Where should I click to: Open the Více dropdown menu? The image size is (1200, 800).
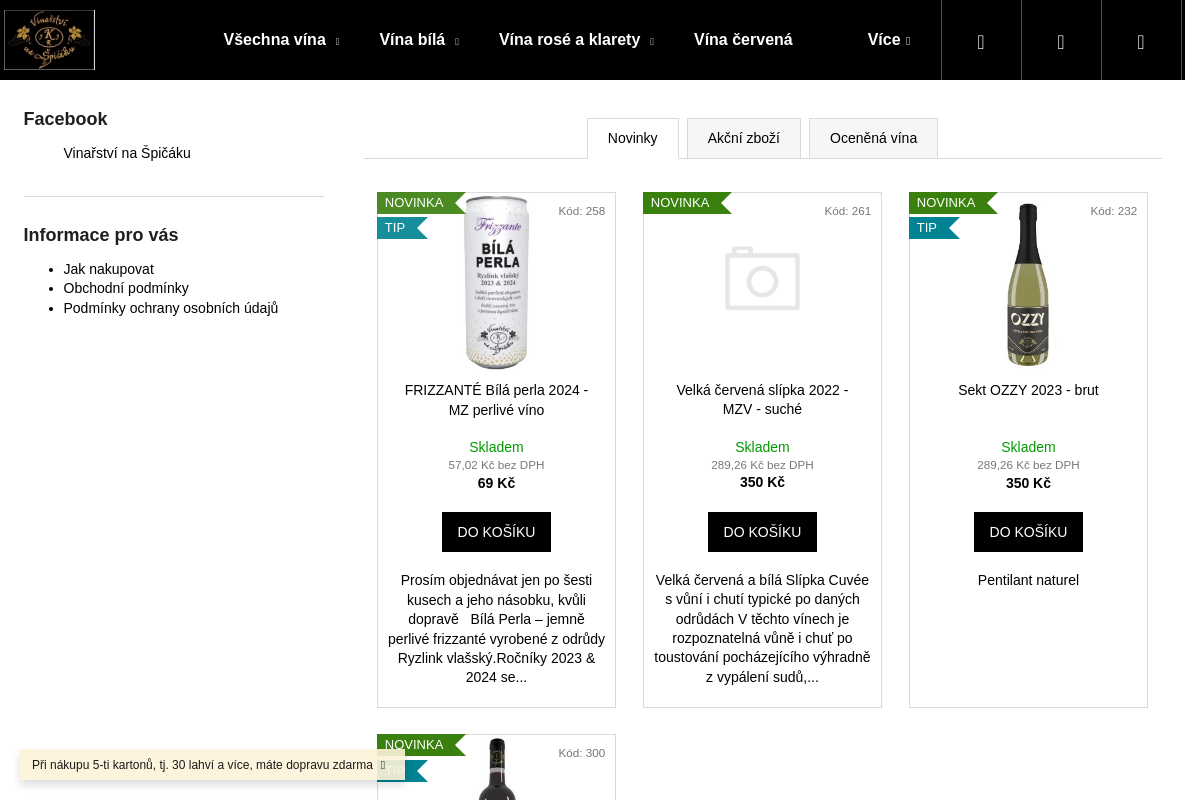(x=888, y=40)
